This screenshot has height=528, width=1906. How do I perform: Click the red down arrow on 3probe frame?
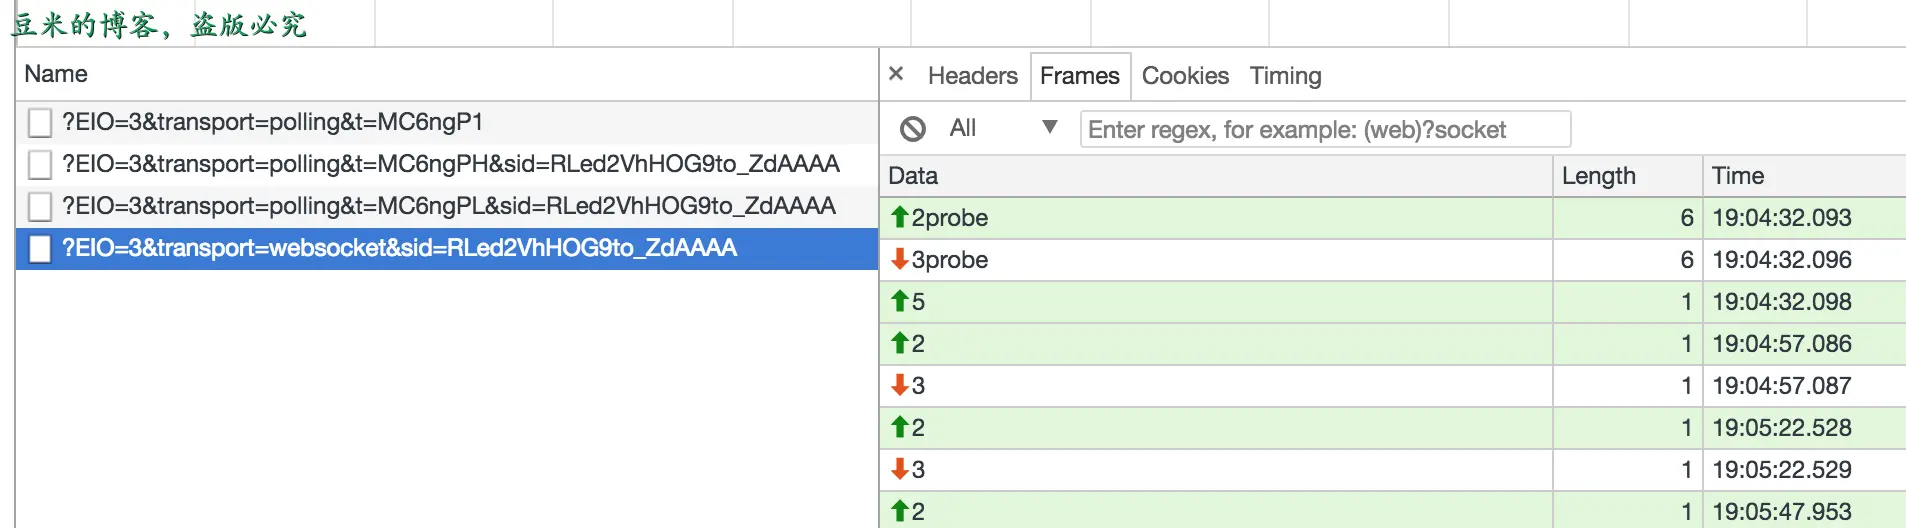coord(900,259)
